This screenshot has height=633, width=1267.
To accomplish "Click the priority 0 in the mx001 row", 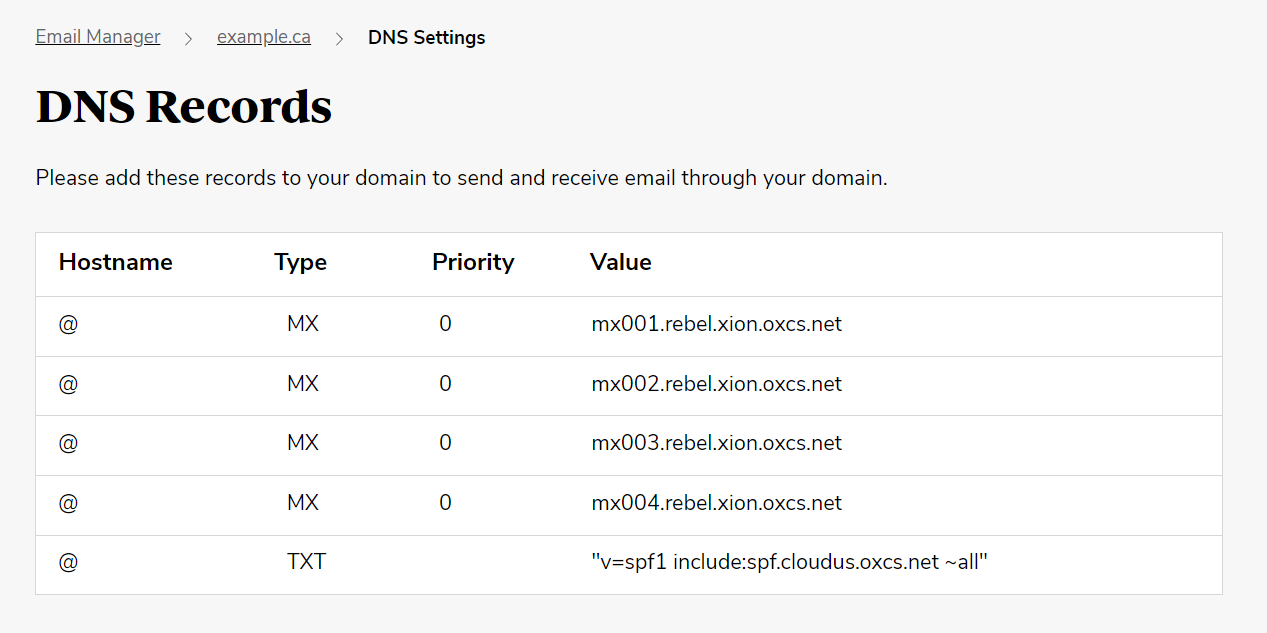I will tap(445, 324).
